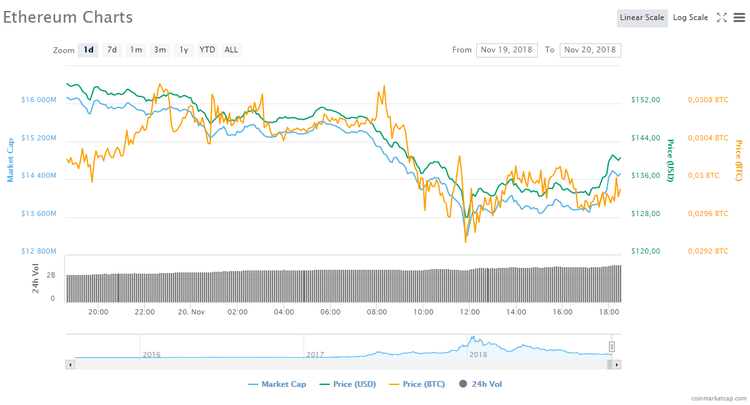Toggle Market Cap series in legend
Screen dimensions: 750x405
(x=277, y=384)
